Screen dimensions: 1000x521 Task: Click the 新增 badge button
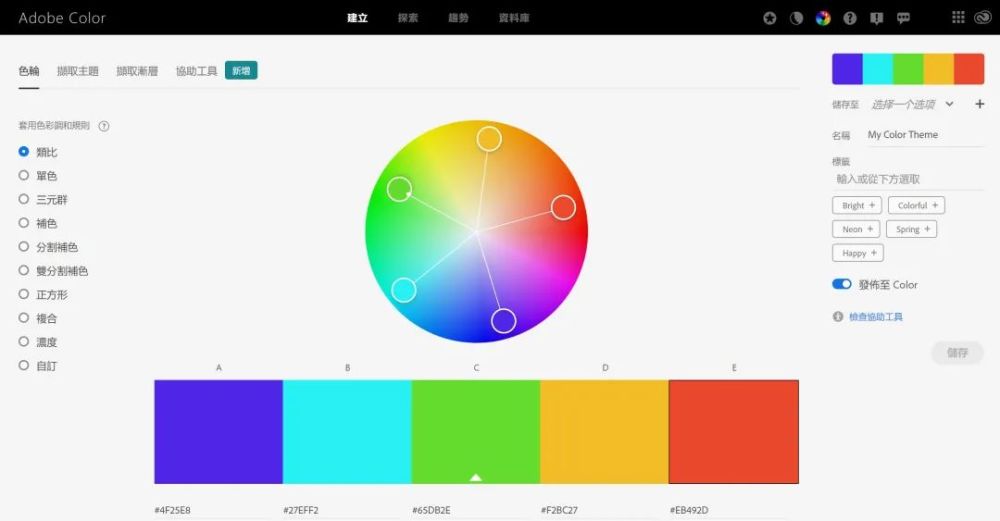[241, 71]
